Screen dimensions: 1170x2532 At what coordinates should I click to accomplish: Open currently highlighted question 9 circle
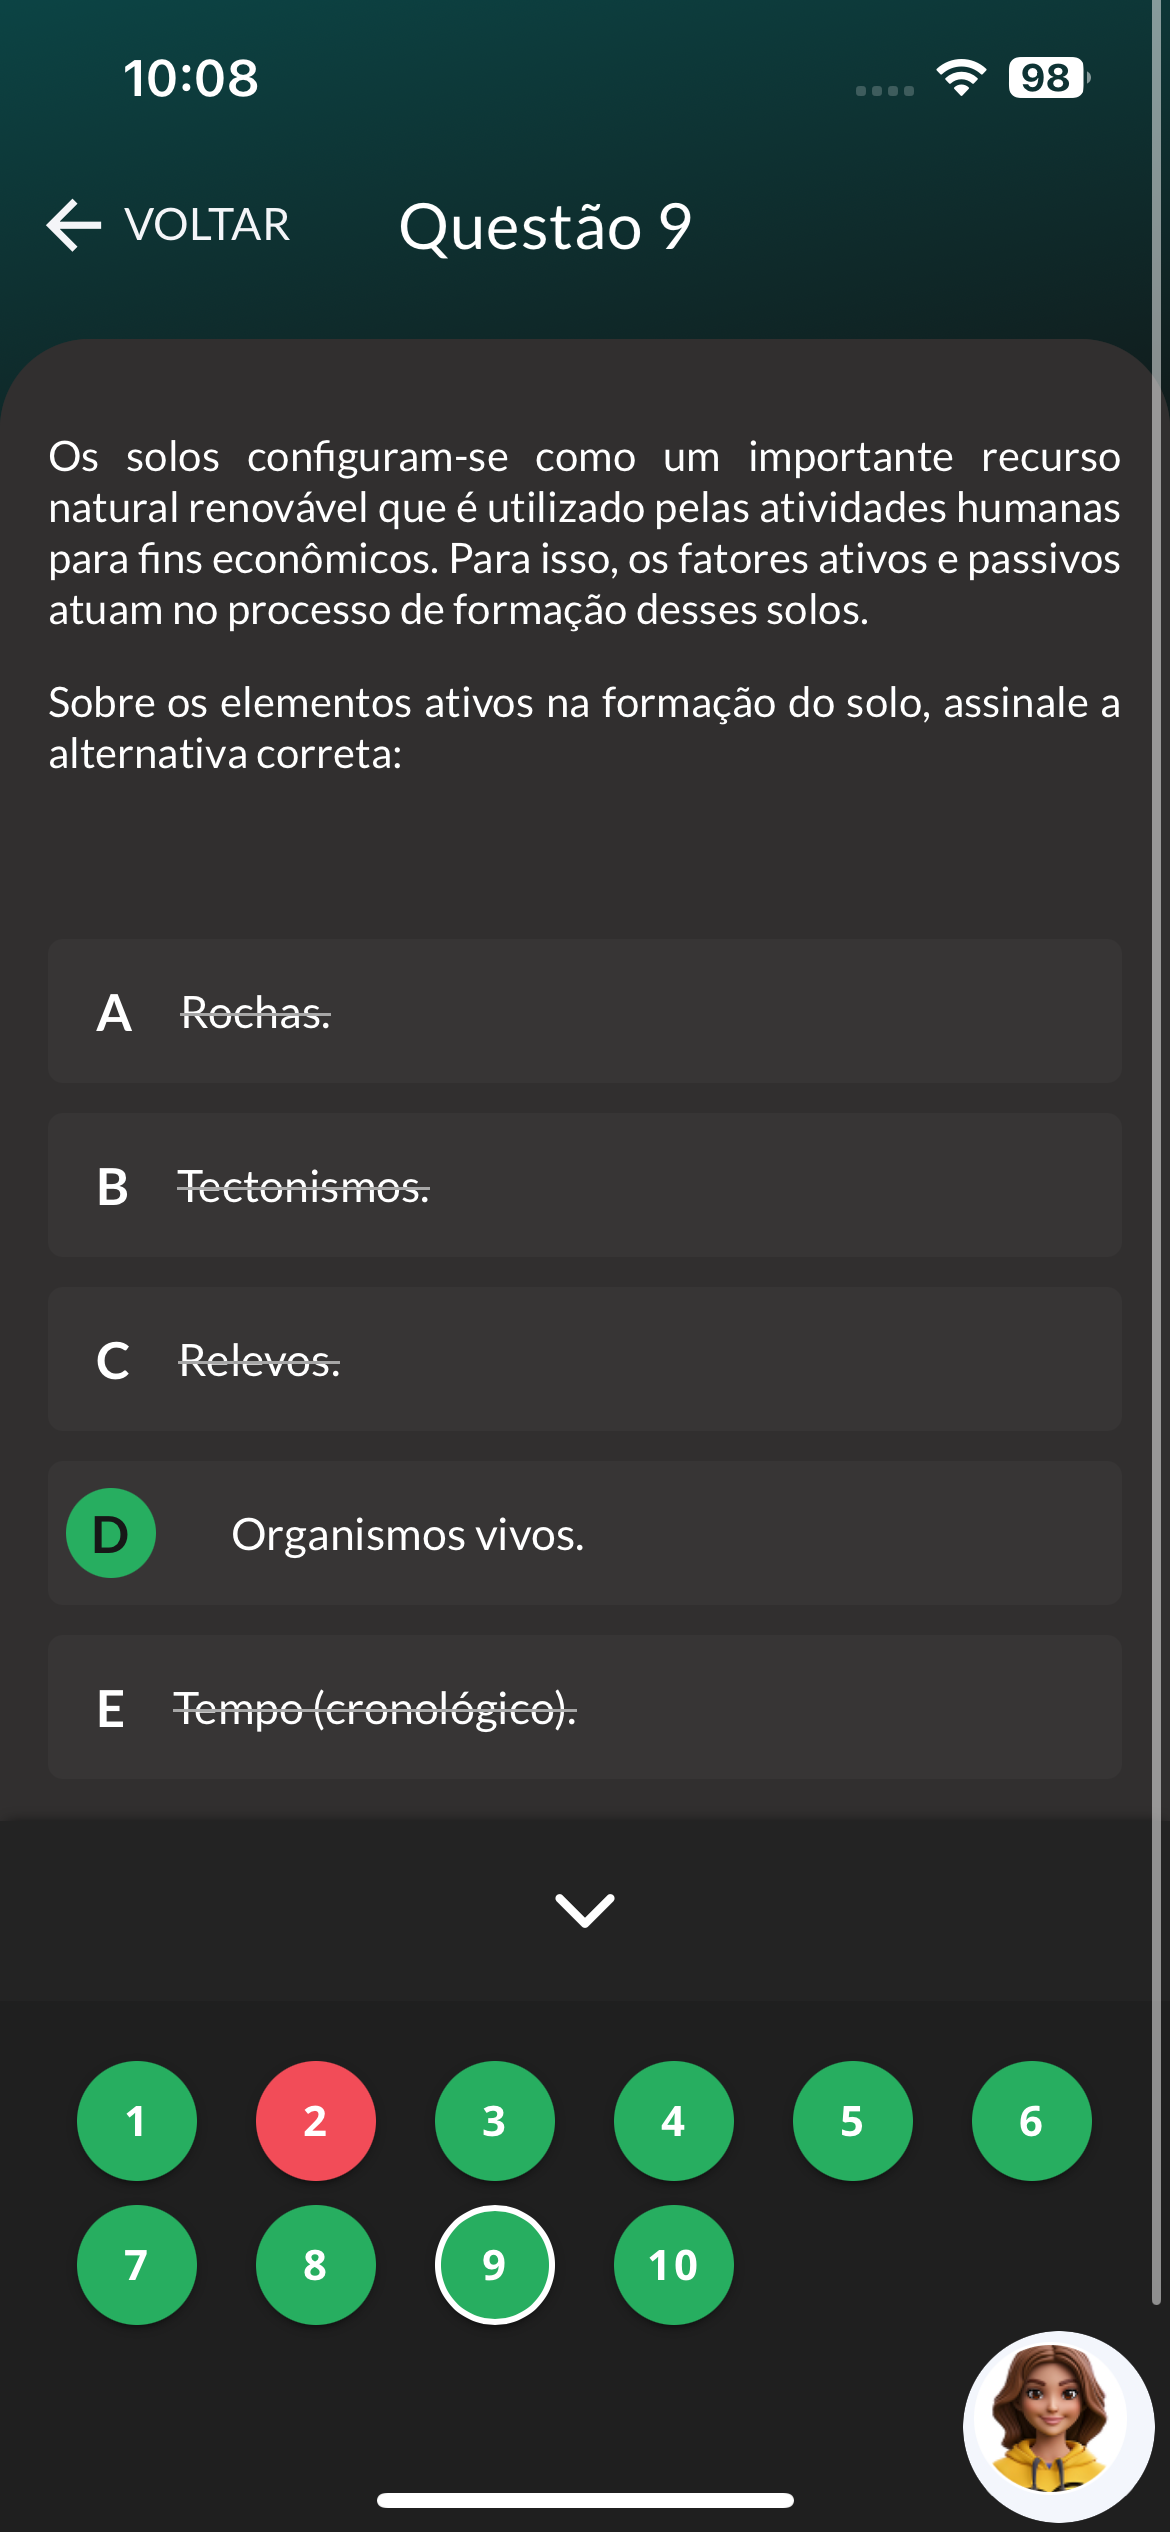(x=494, y=2264)
